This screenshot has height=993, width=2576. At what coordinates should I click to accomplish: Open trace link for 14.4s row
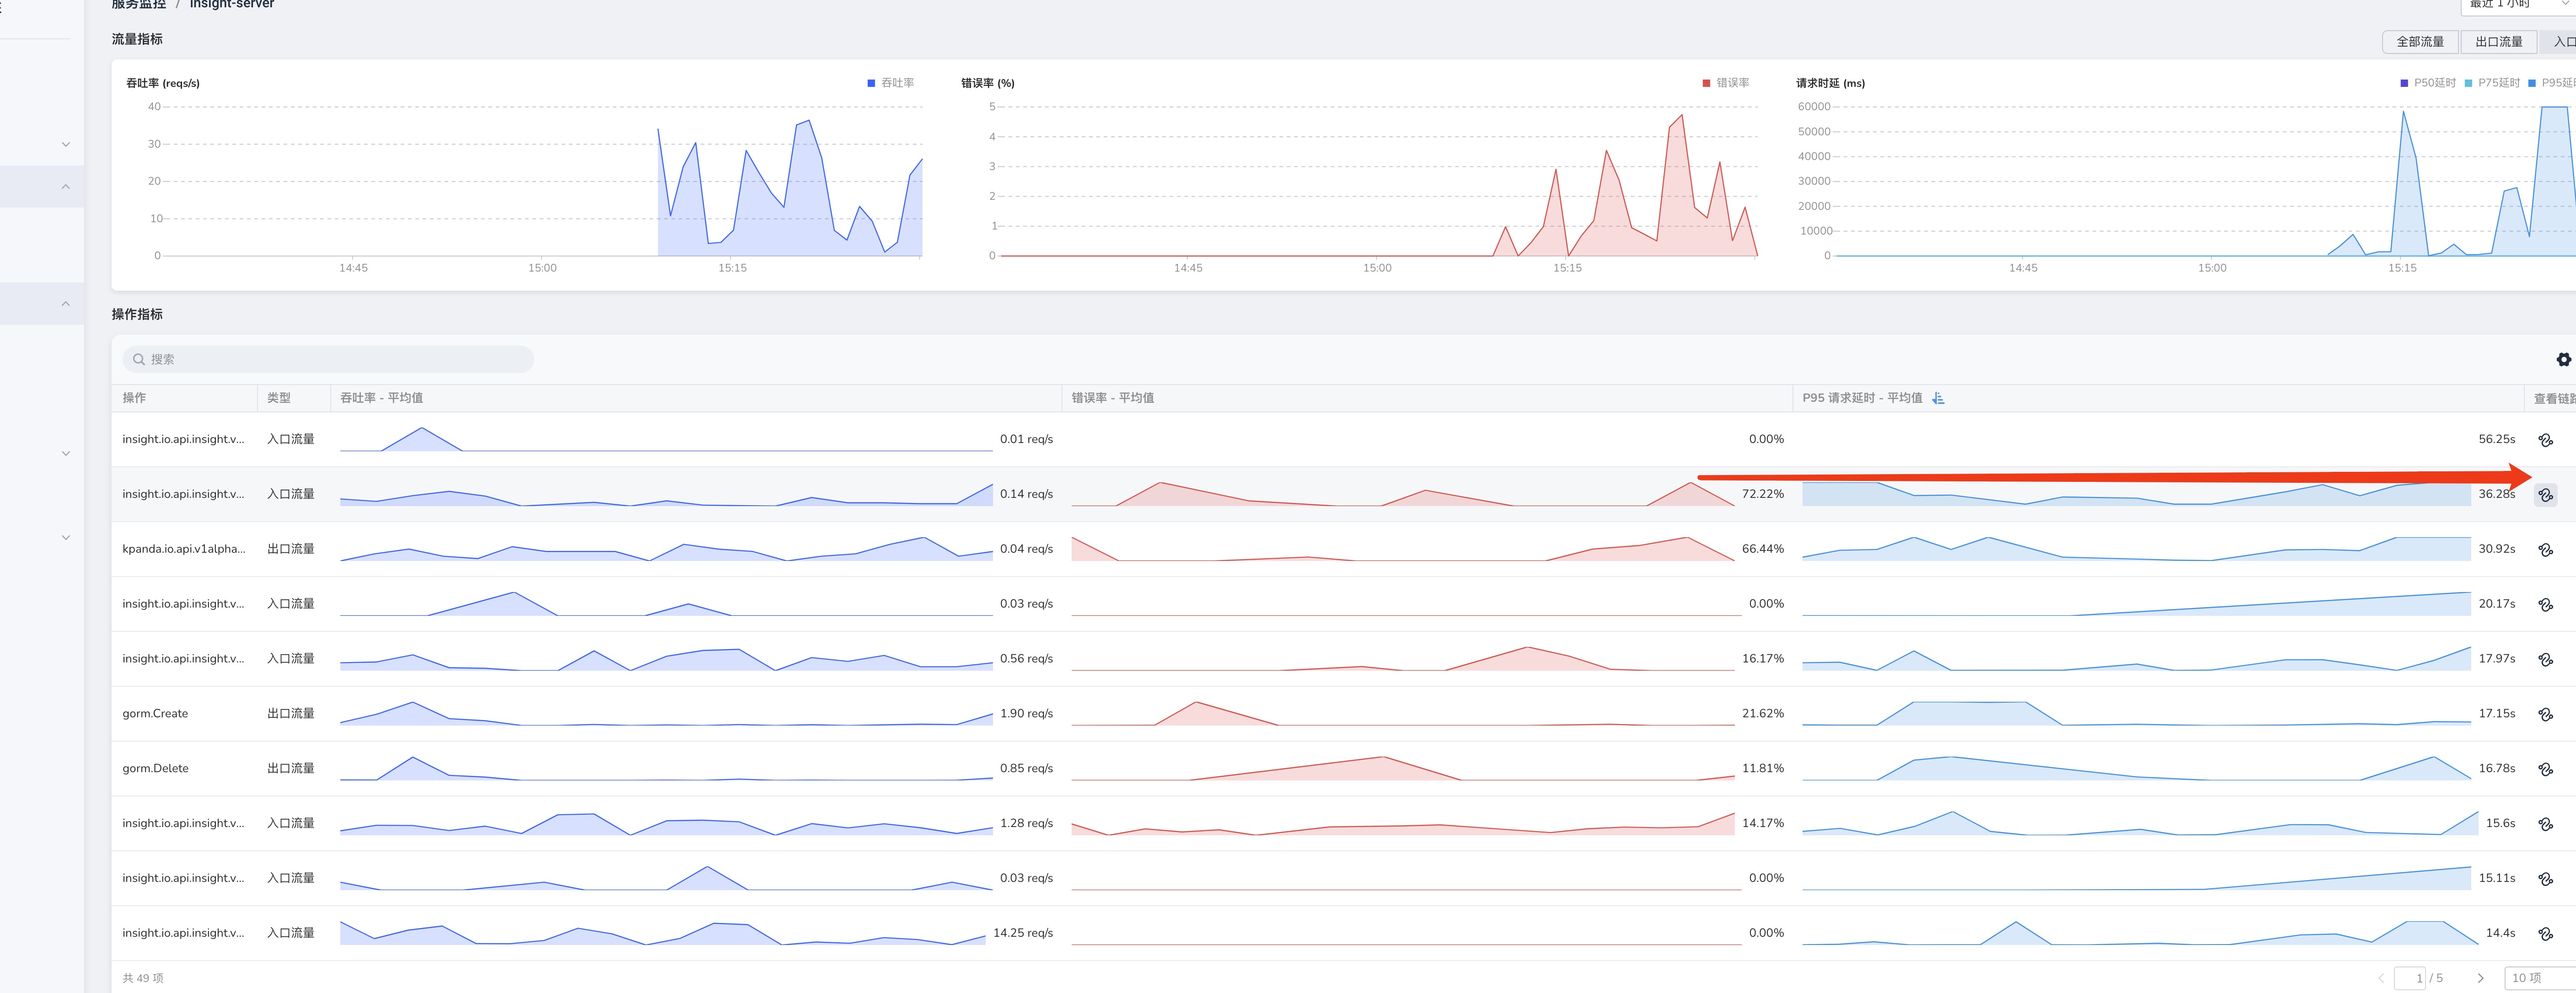point(2545,934)
